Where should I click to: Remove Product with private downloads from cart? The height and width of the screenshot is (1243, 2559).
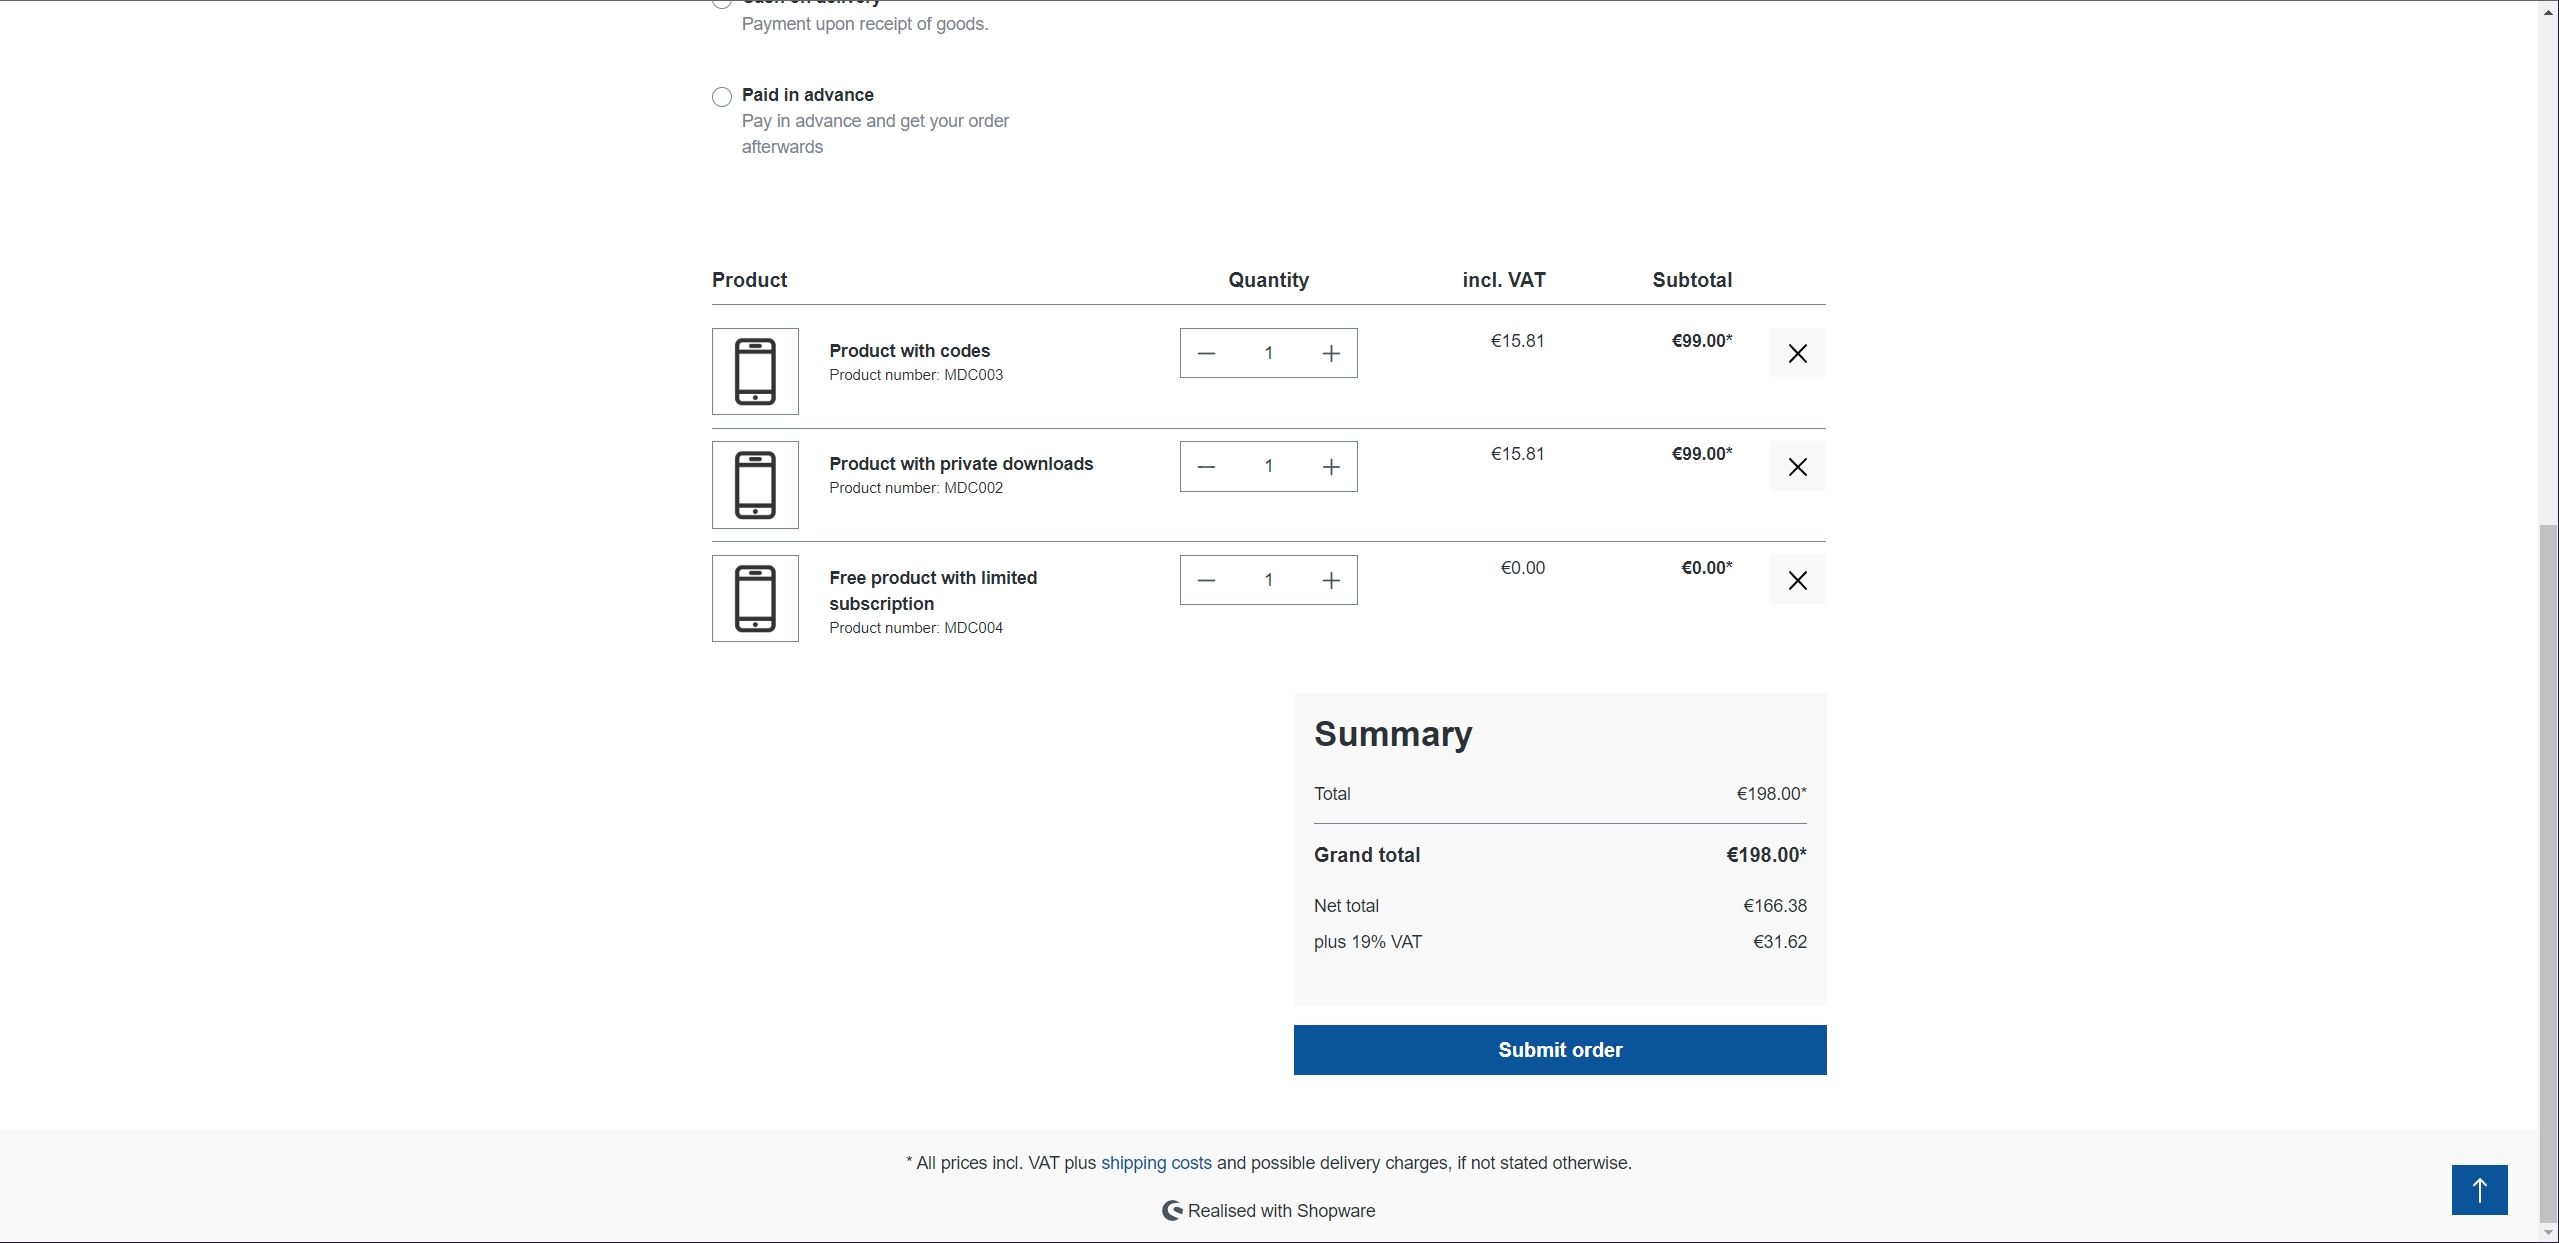pos(1797,467)
